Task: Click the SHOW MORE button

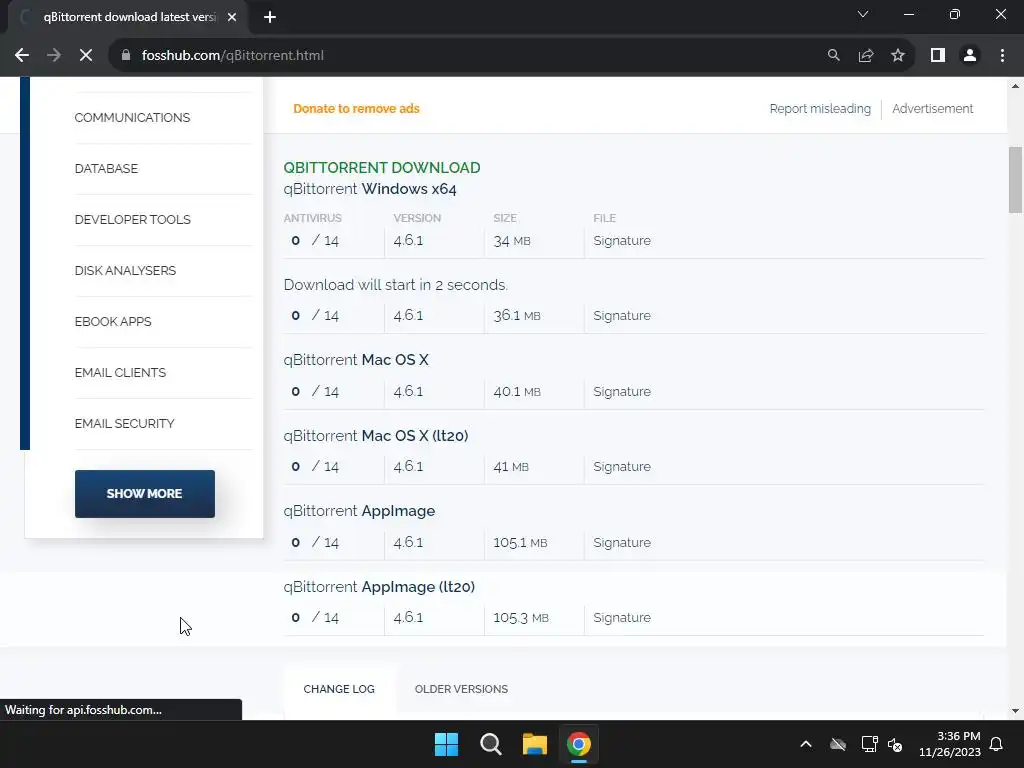Action: [x=144, y=494]
